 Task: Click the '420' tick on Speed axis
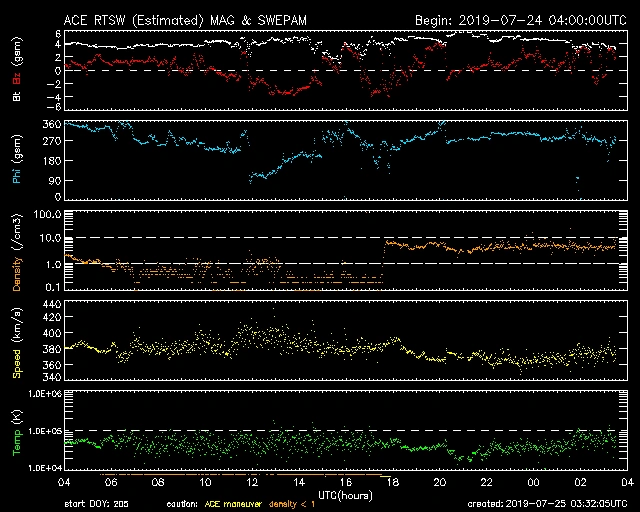point(52,317)
